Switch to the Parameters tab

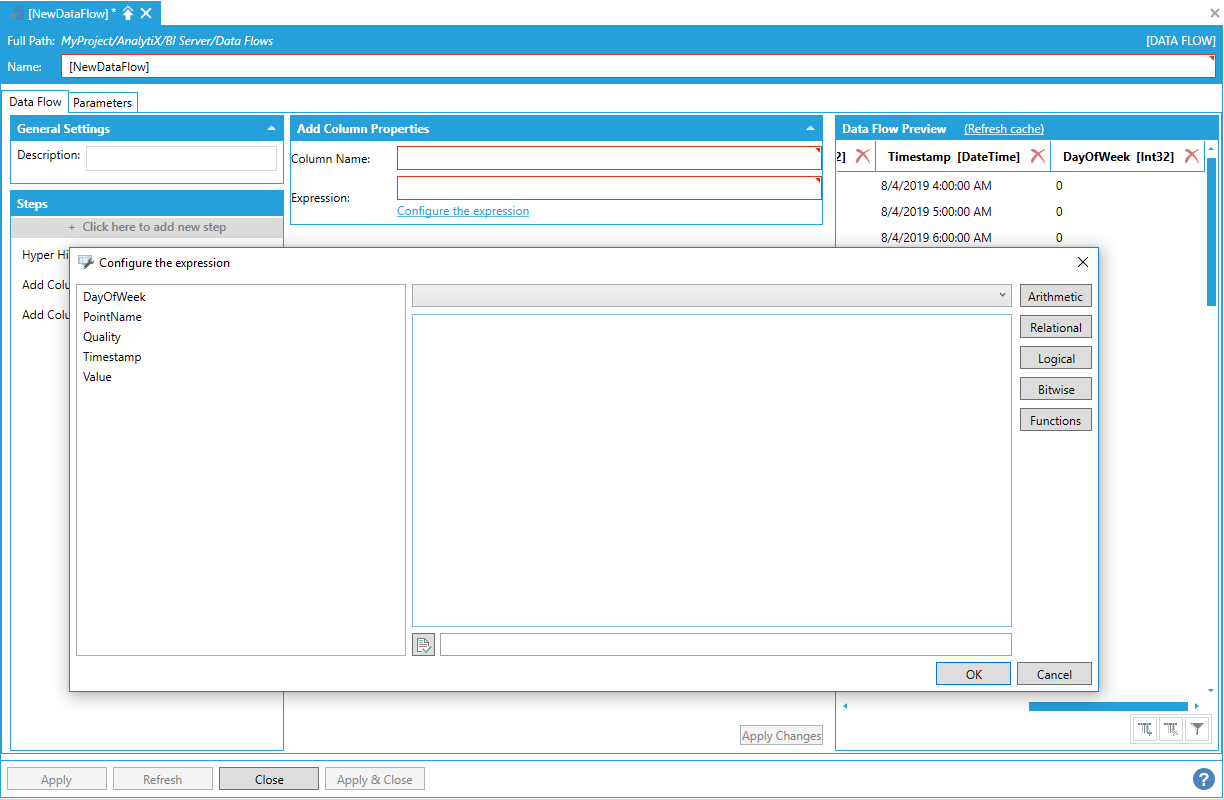point(102,103)
